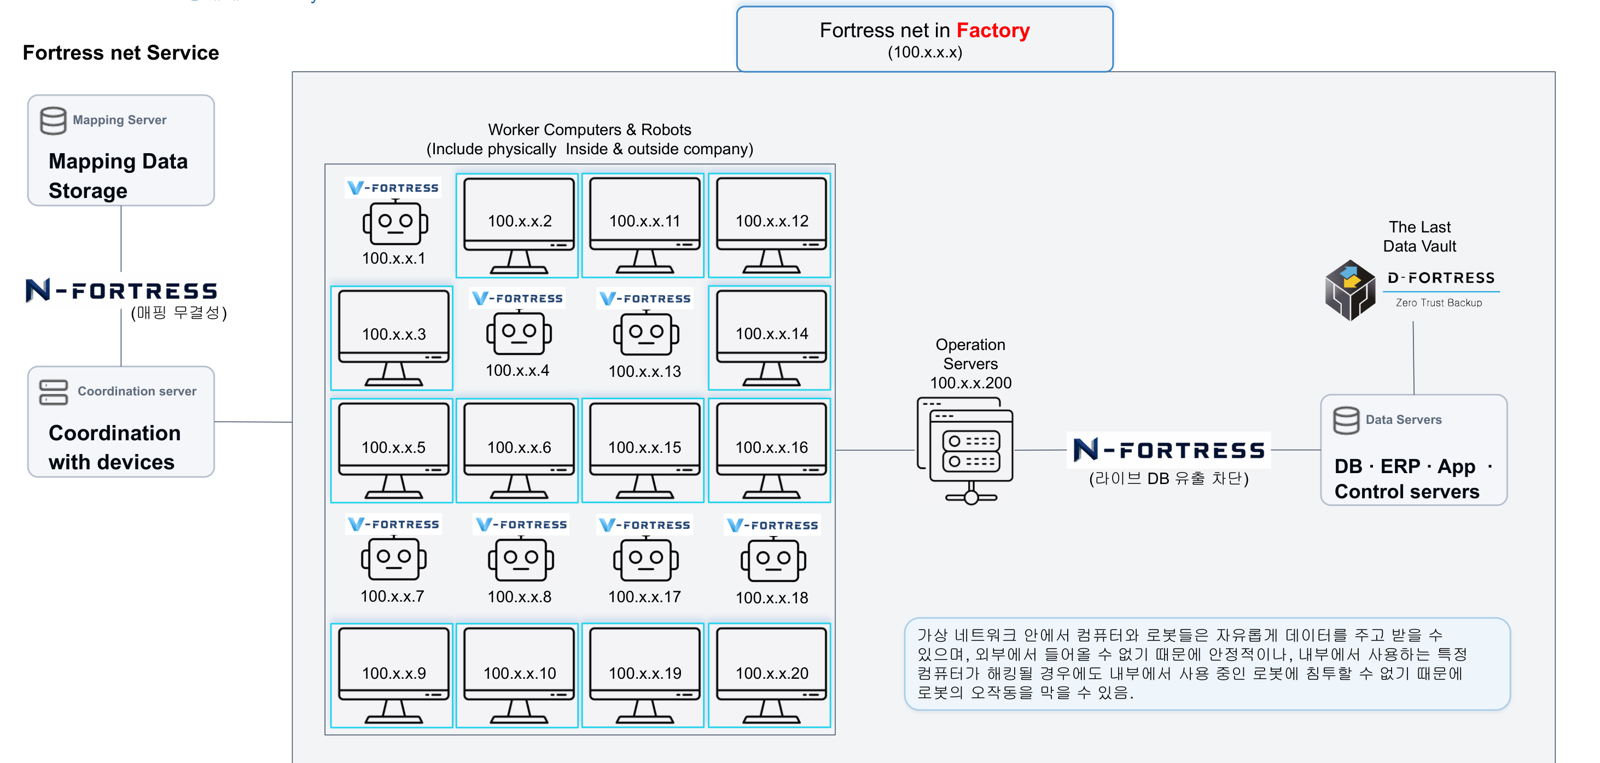Image resolution: width=1600 pixels, height=763 pixels.
Task: Select the monitor labeled 100.x.x.15
Action: pyautogui.click(x=645, y=451)
